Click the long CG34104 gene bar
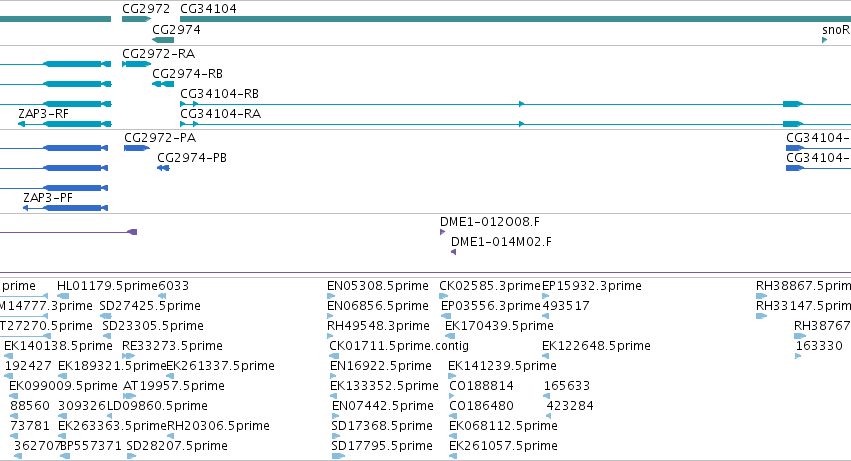851x461 pixels. 516,19
